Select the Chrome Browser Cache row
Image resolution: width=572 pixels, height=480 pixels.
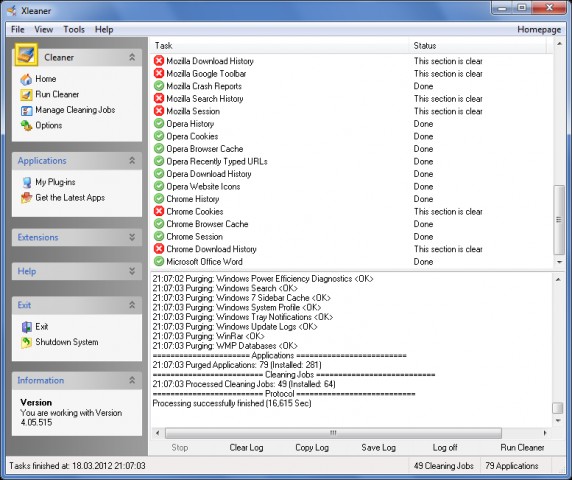[352, 224]
